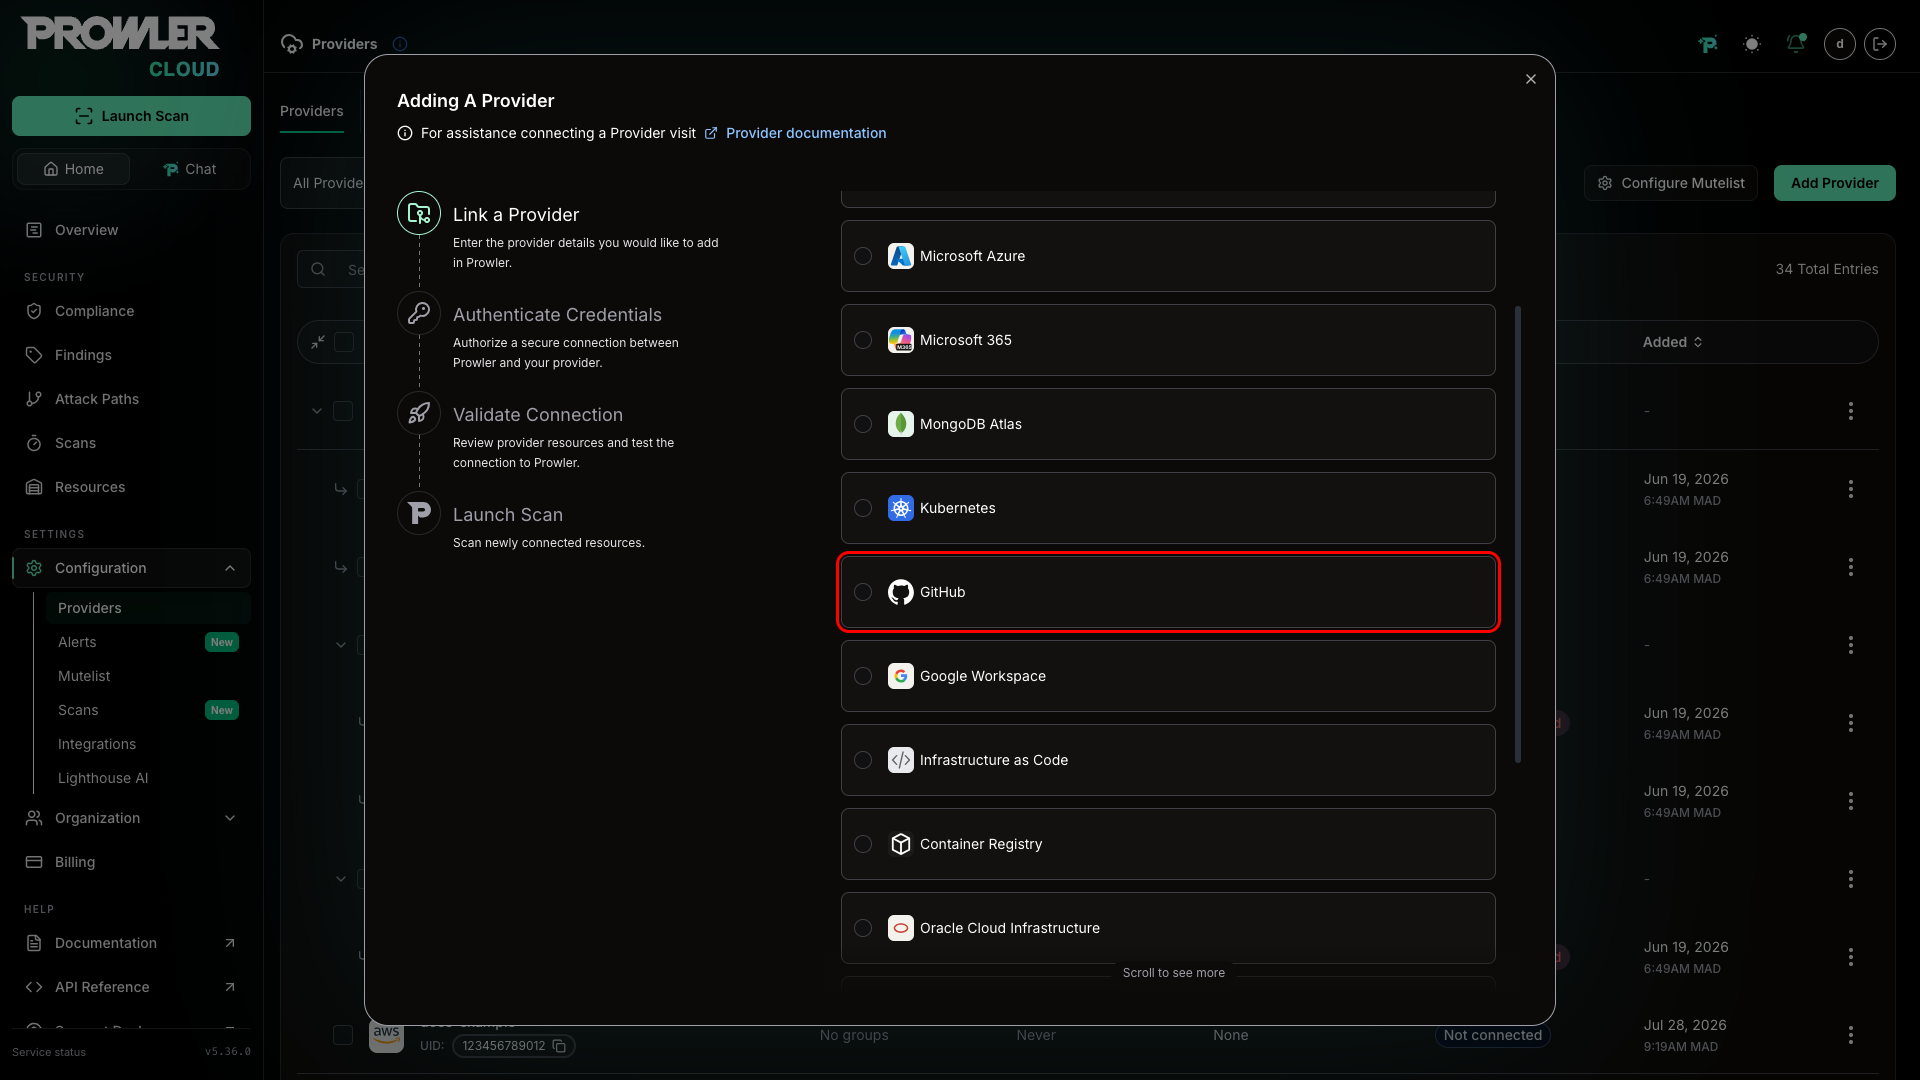1920x1080 pixels.
Task: Select Infrastructure as Code radio button
Action: (863, 760)
